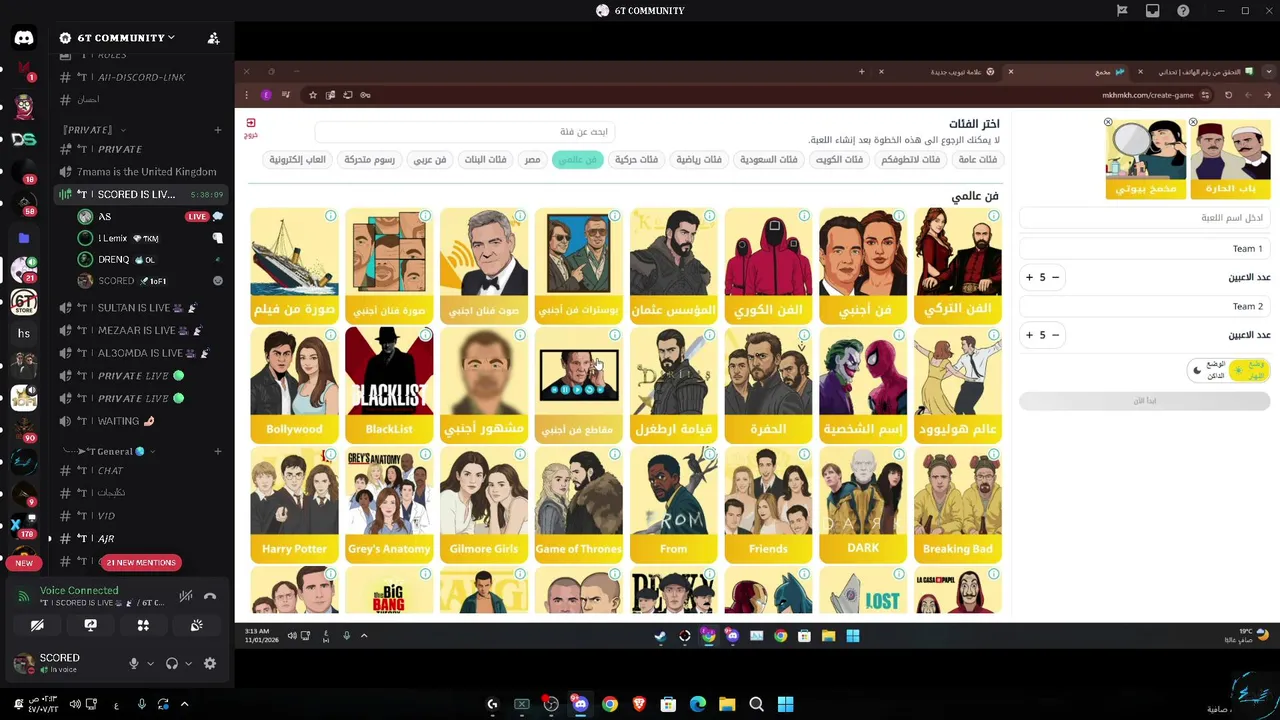Bookmark page with star icon
The height and width of the screenshot is (720, 1280).
coord(313,95)
